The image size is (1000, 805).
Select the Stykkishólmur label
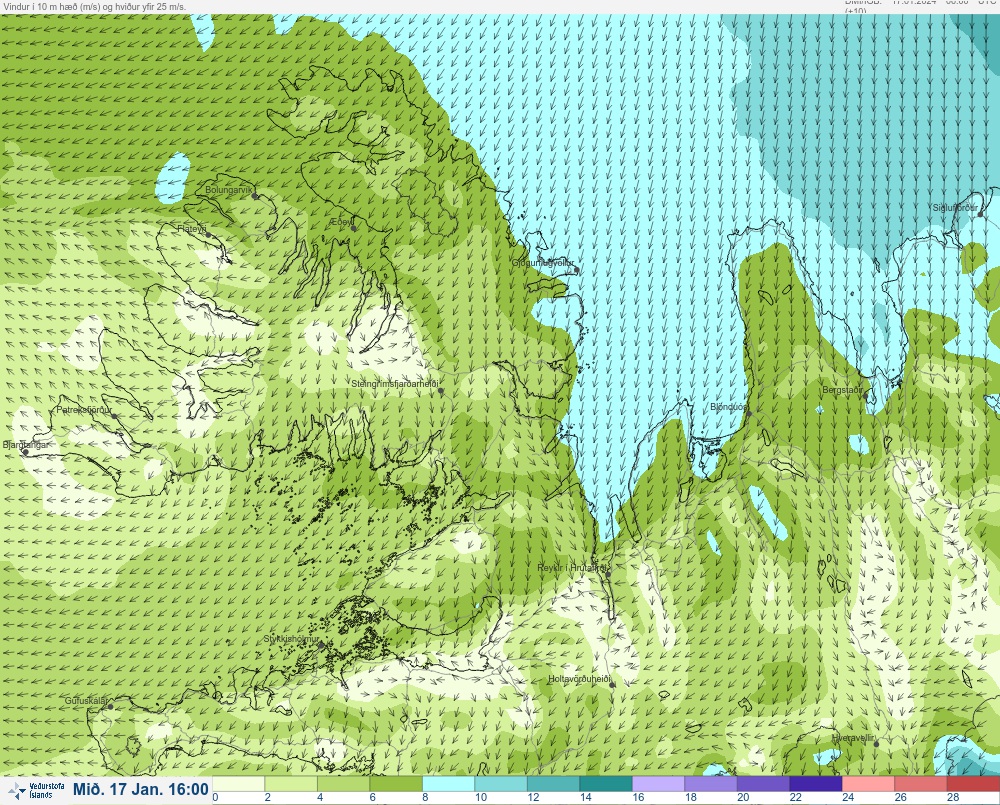291,639
